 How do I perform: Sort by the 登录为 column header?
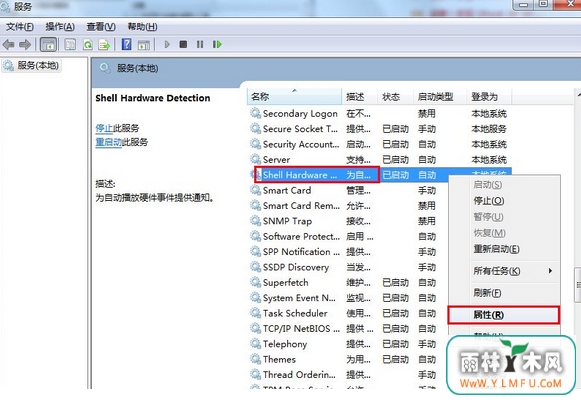[489, 97]
